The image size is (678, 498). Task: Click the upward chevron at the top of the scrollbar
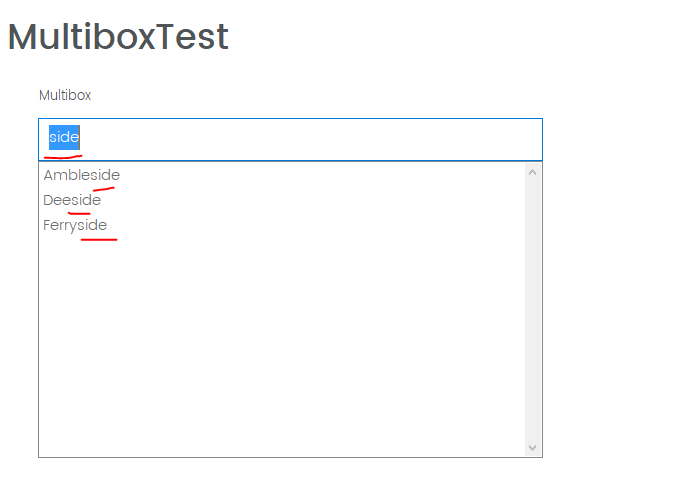click(533, 172)
